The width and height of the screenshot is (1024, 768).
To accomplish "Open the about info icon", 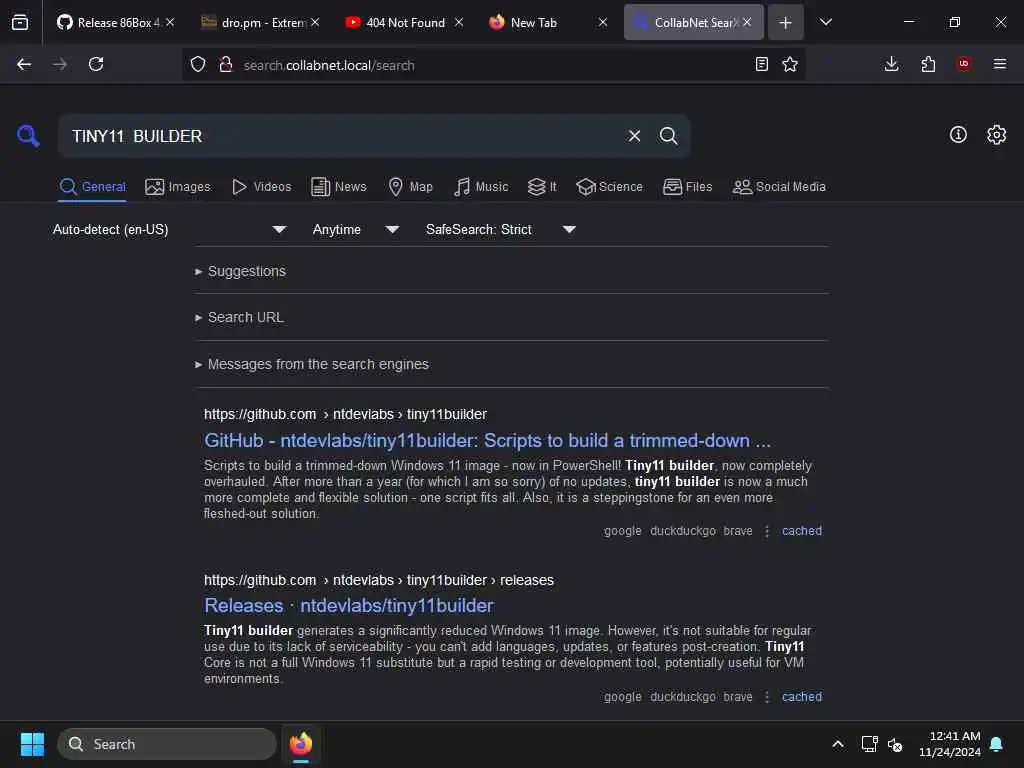I will 958,135.
